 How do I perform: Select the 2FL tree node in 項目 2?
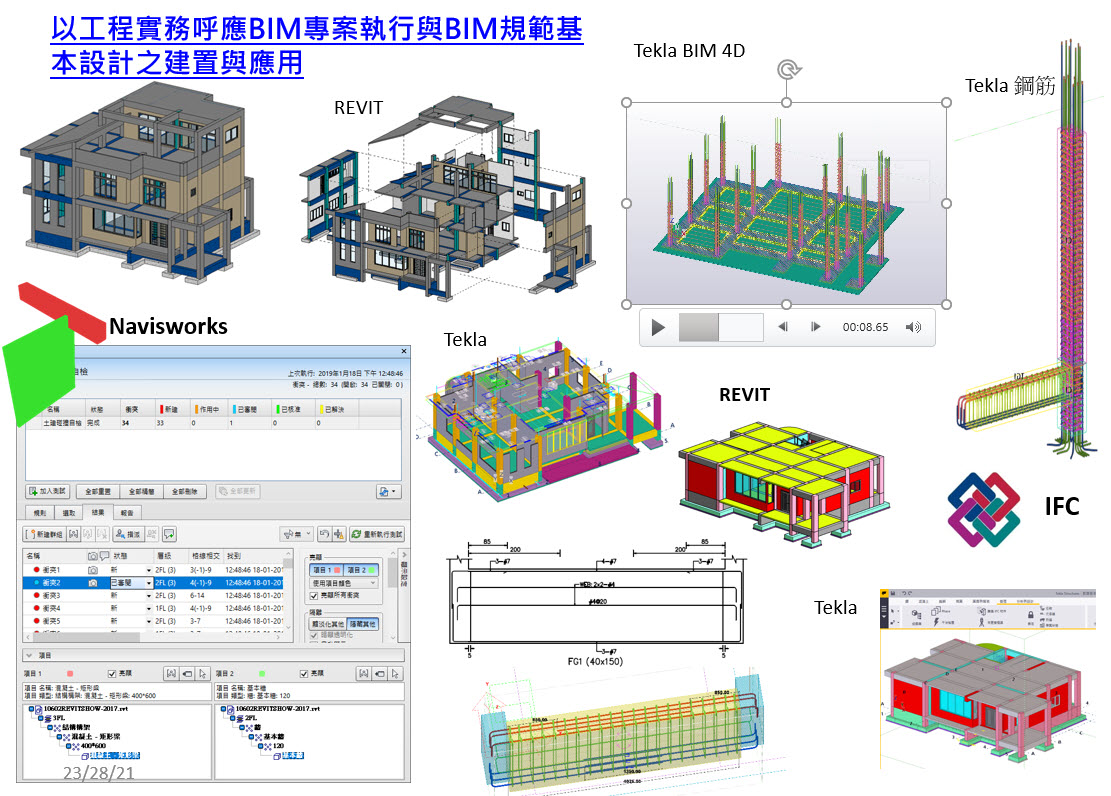pyautogui.click(x=250, y=718)
